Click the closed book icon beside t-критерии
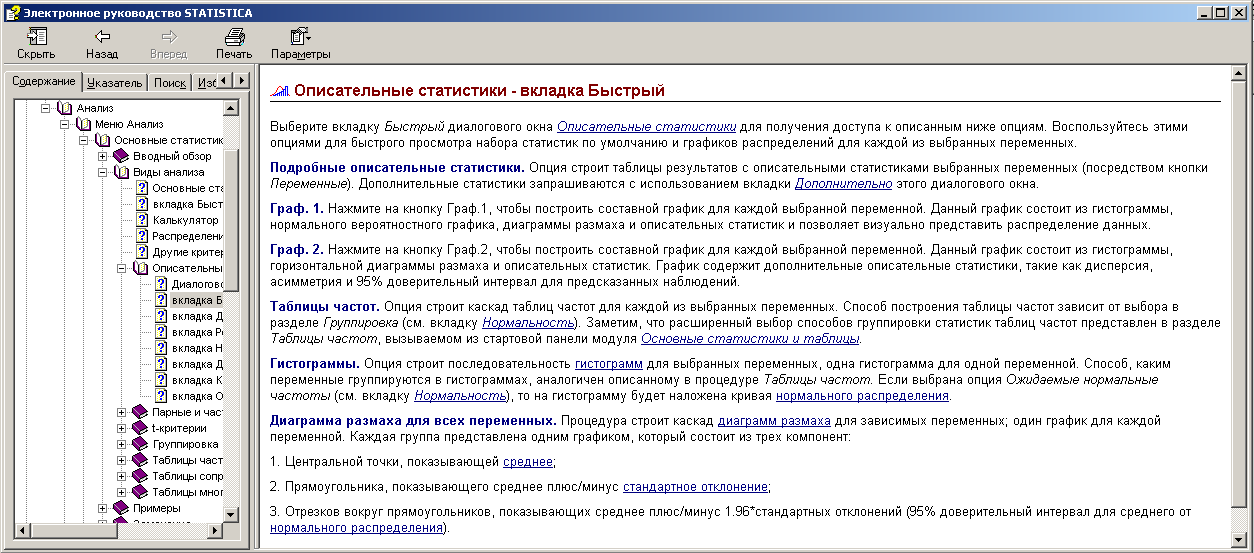The width and height of the screenshot is (1254, 553). [x=141, y=428]
